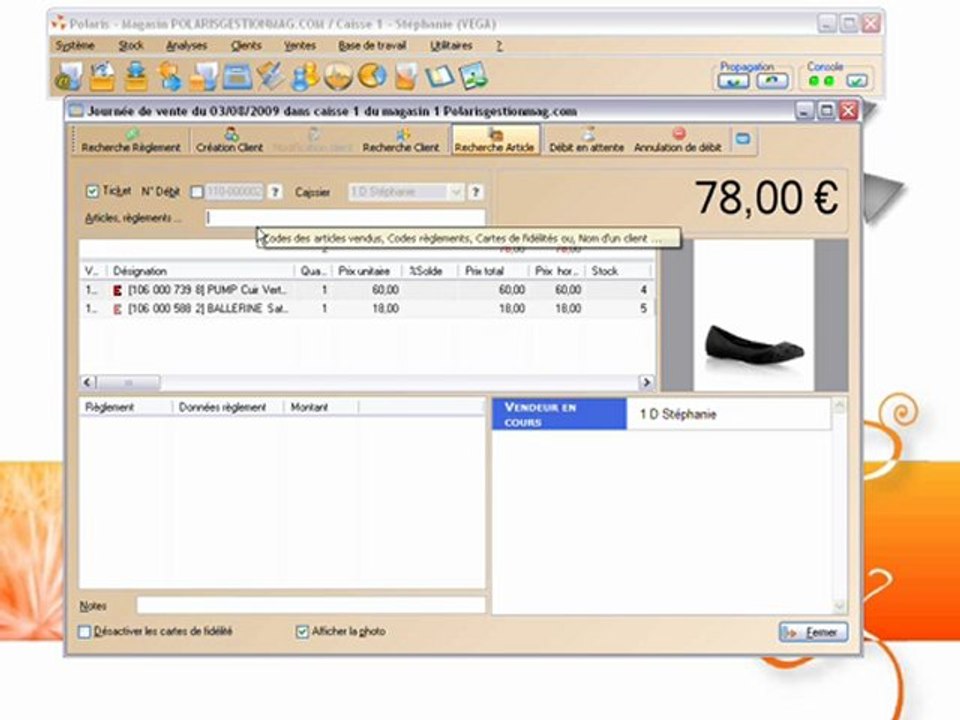Click the box with blue down arrow icon
The image size is (960, 720).
tap(136, 77)
